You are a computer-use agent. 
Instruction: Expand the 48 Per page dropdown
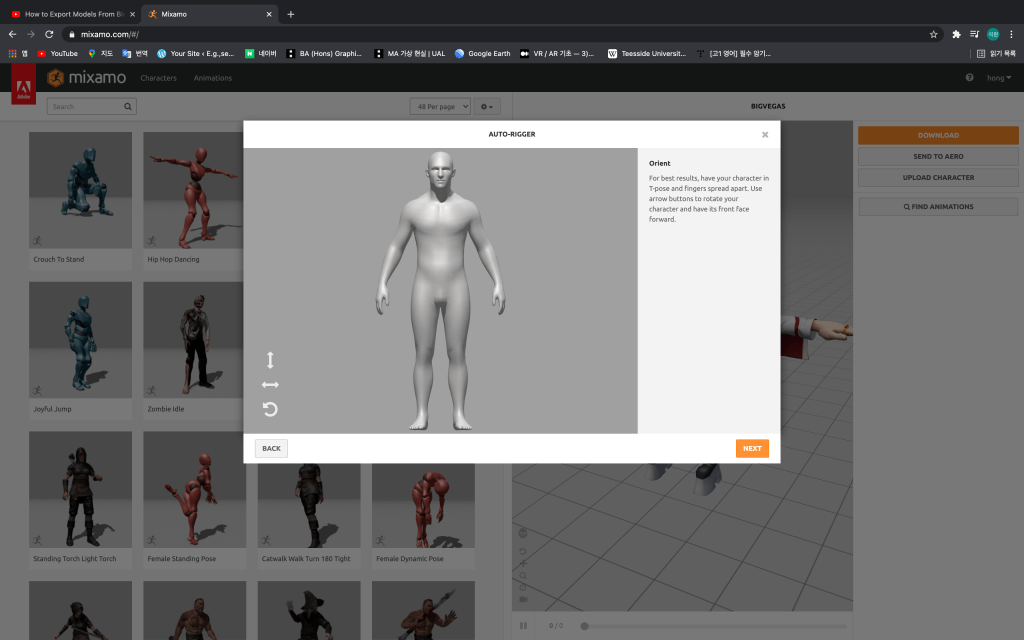point(440,106)
